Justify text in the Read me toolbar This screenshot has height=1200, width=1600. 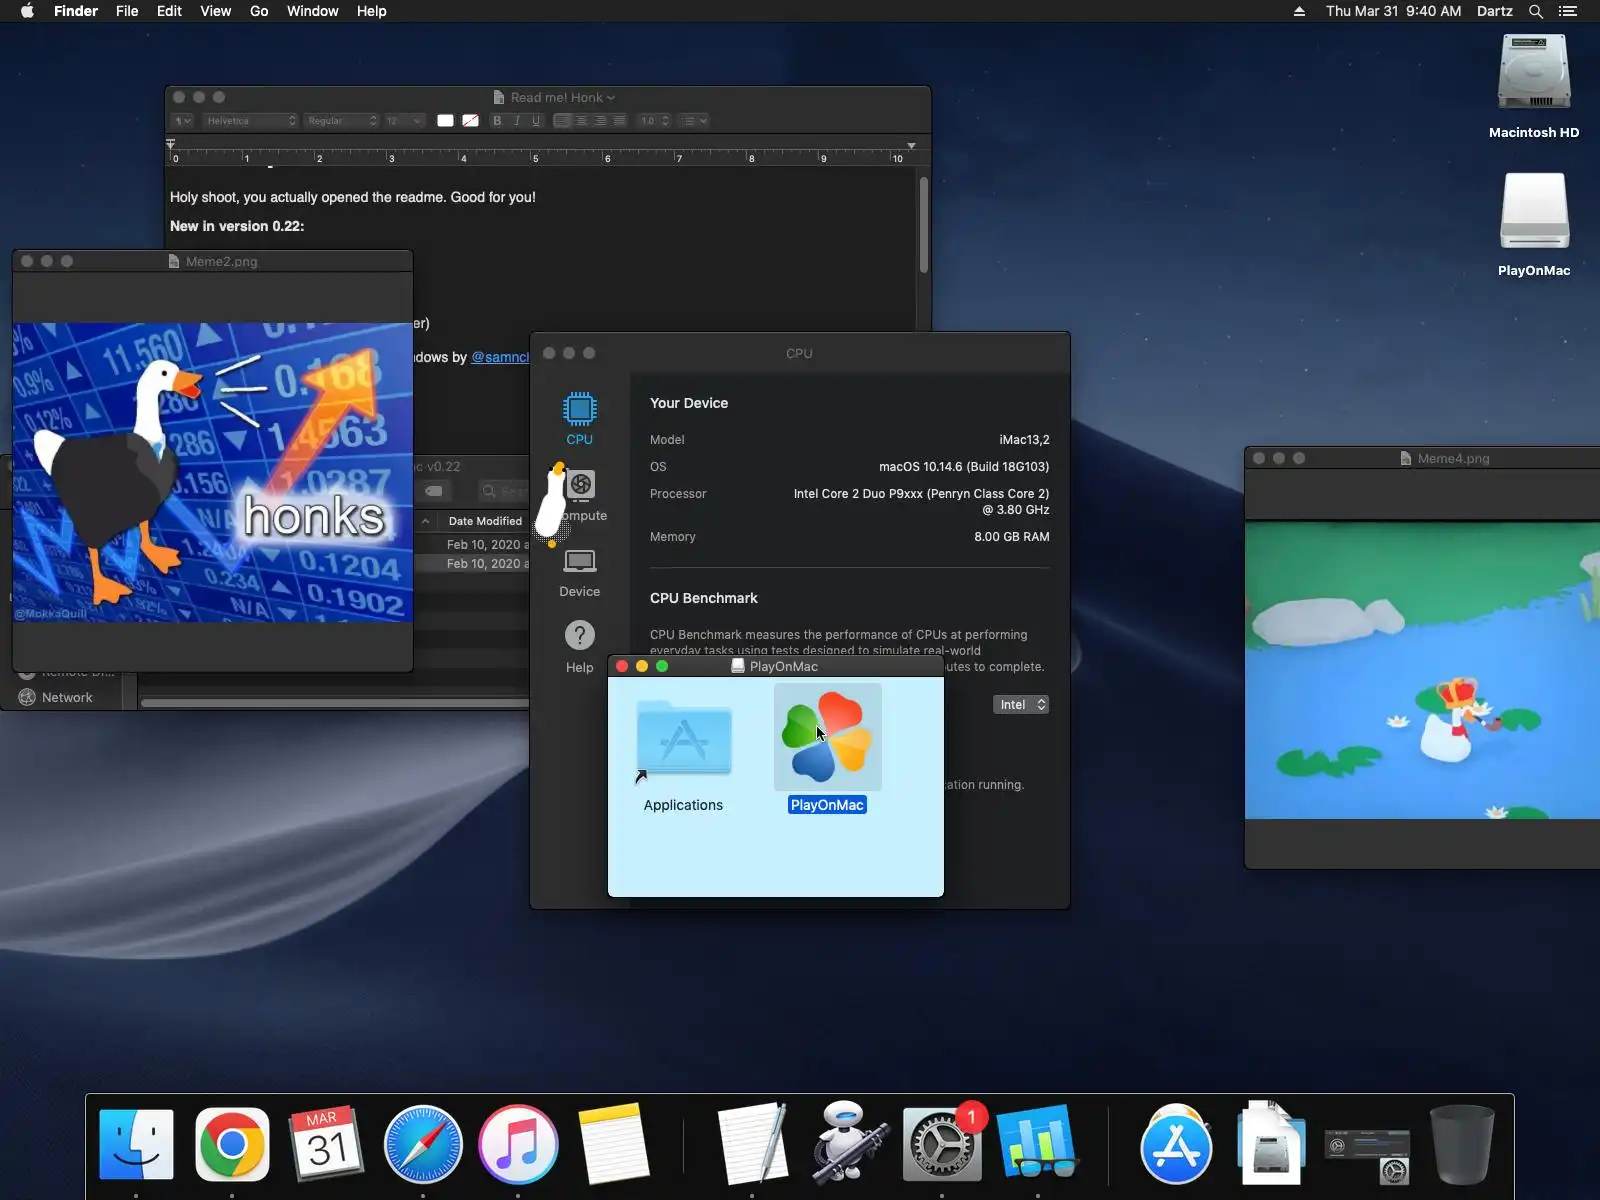coord(619,121)
